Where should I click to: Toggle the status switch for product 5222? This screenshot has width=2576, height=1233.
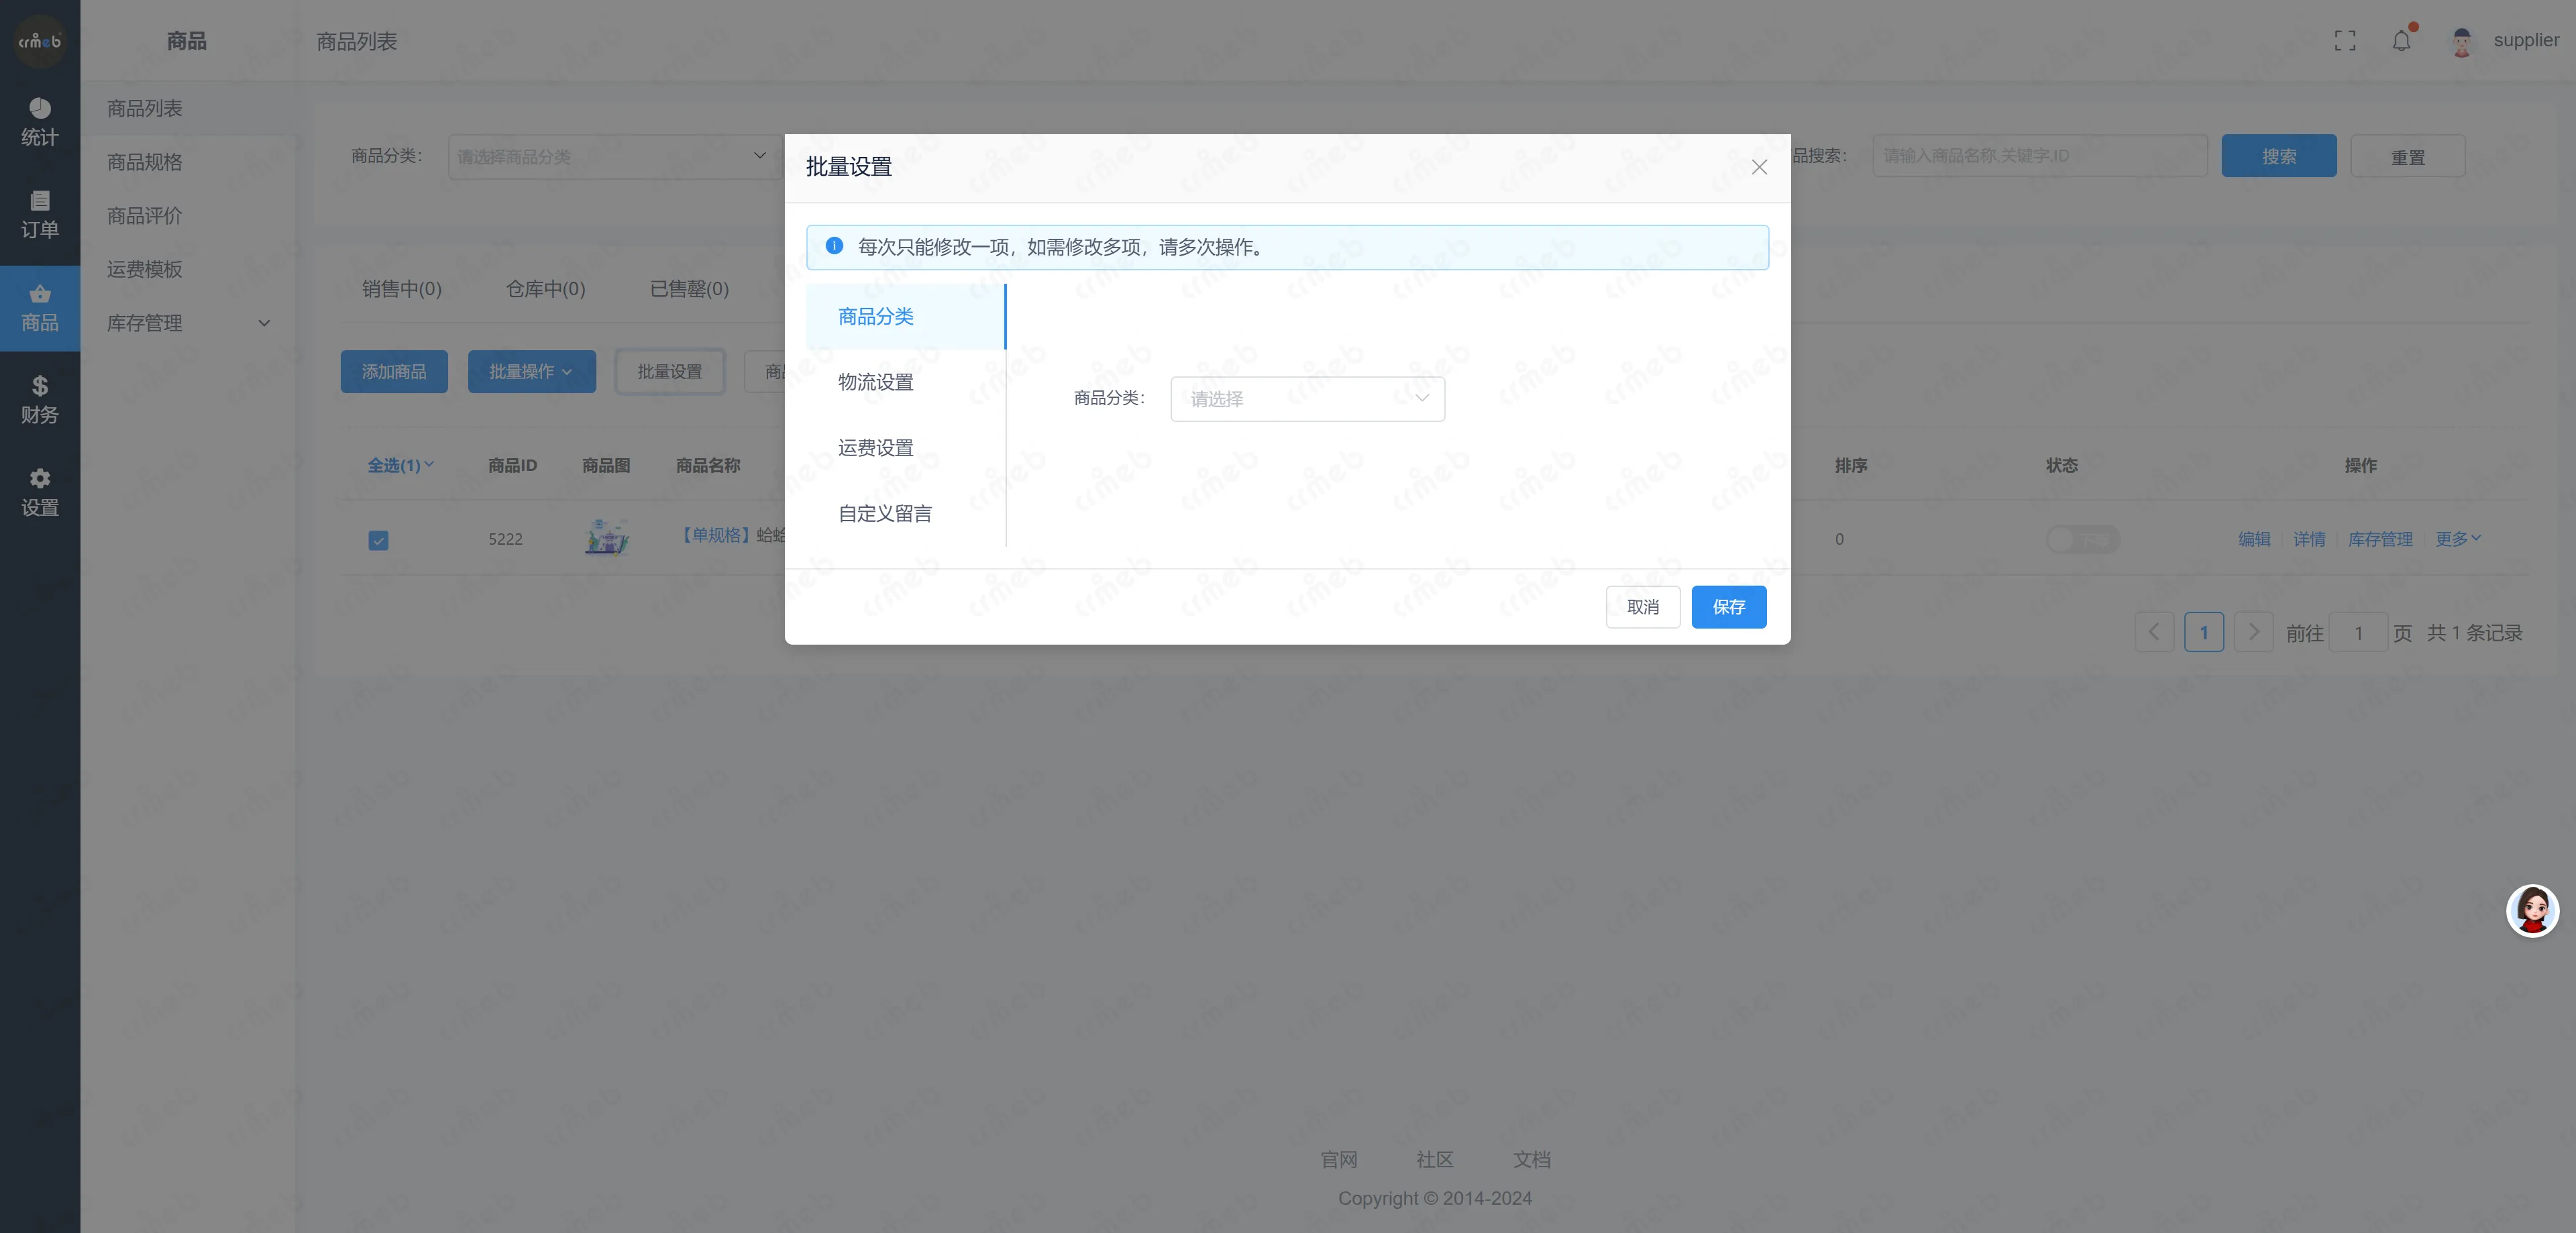coord(2083,539)
